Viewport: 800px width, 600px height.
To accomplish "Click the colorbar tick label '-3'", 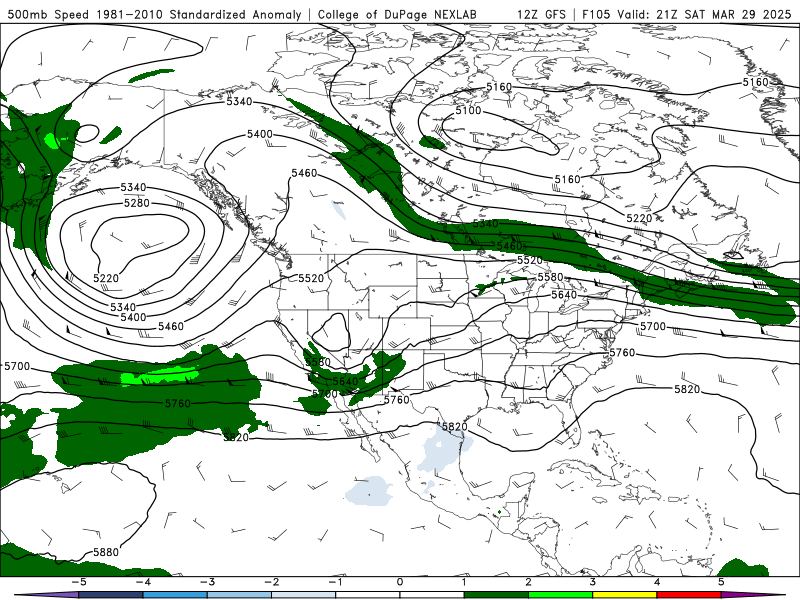I will pyautogui.click(x=207, y=582).
